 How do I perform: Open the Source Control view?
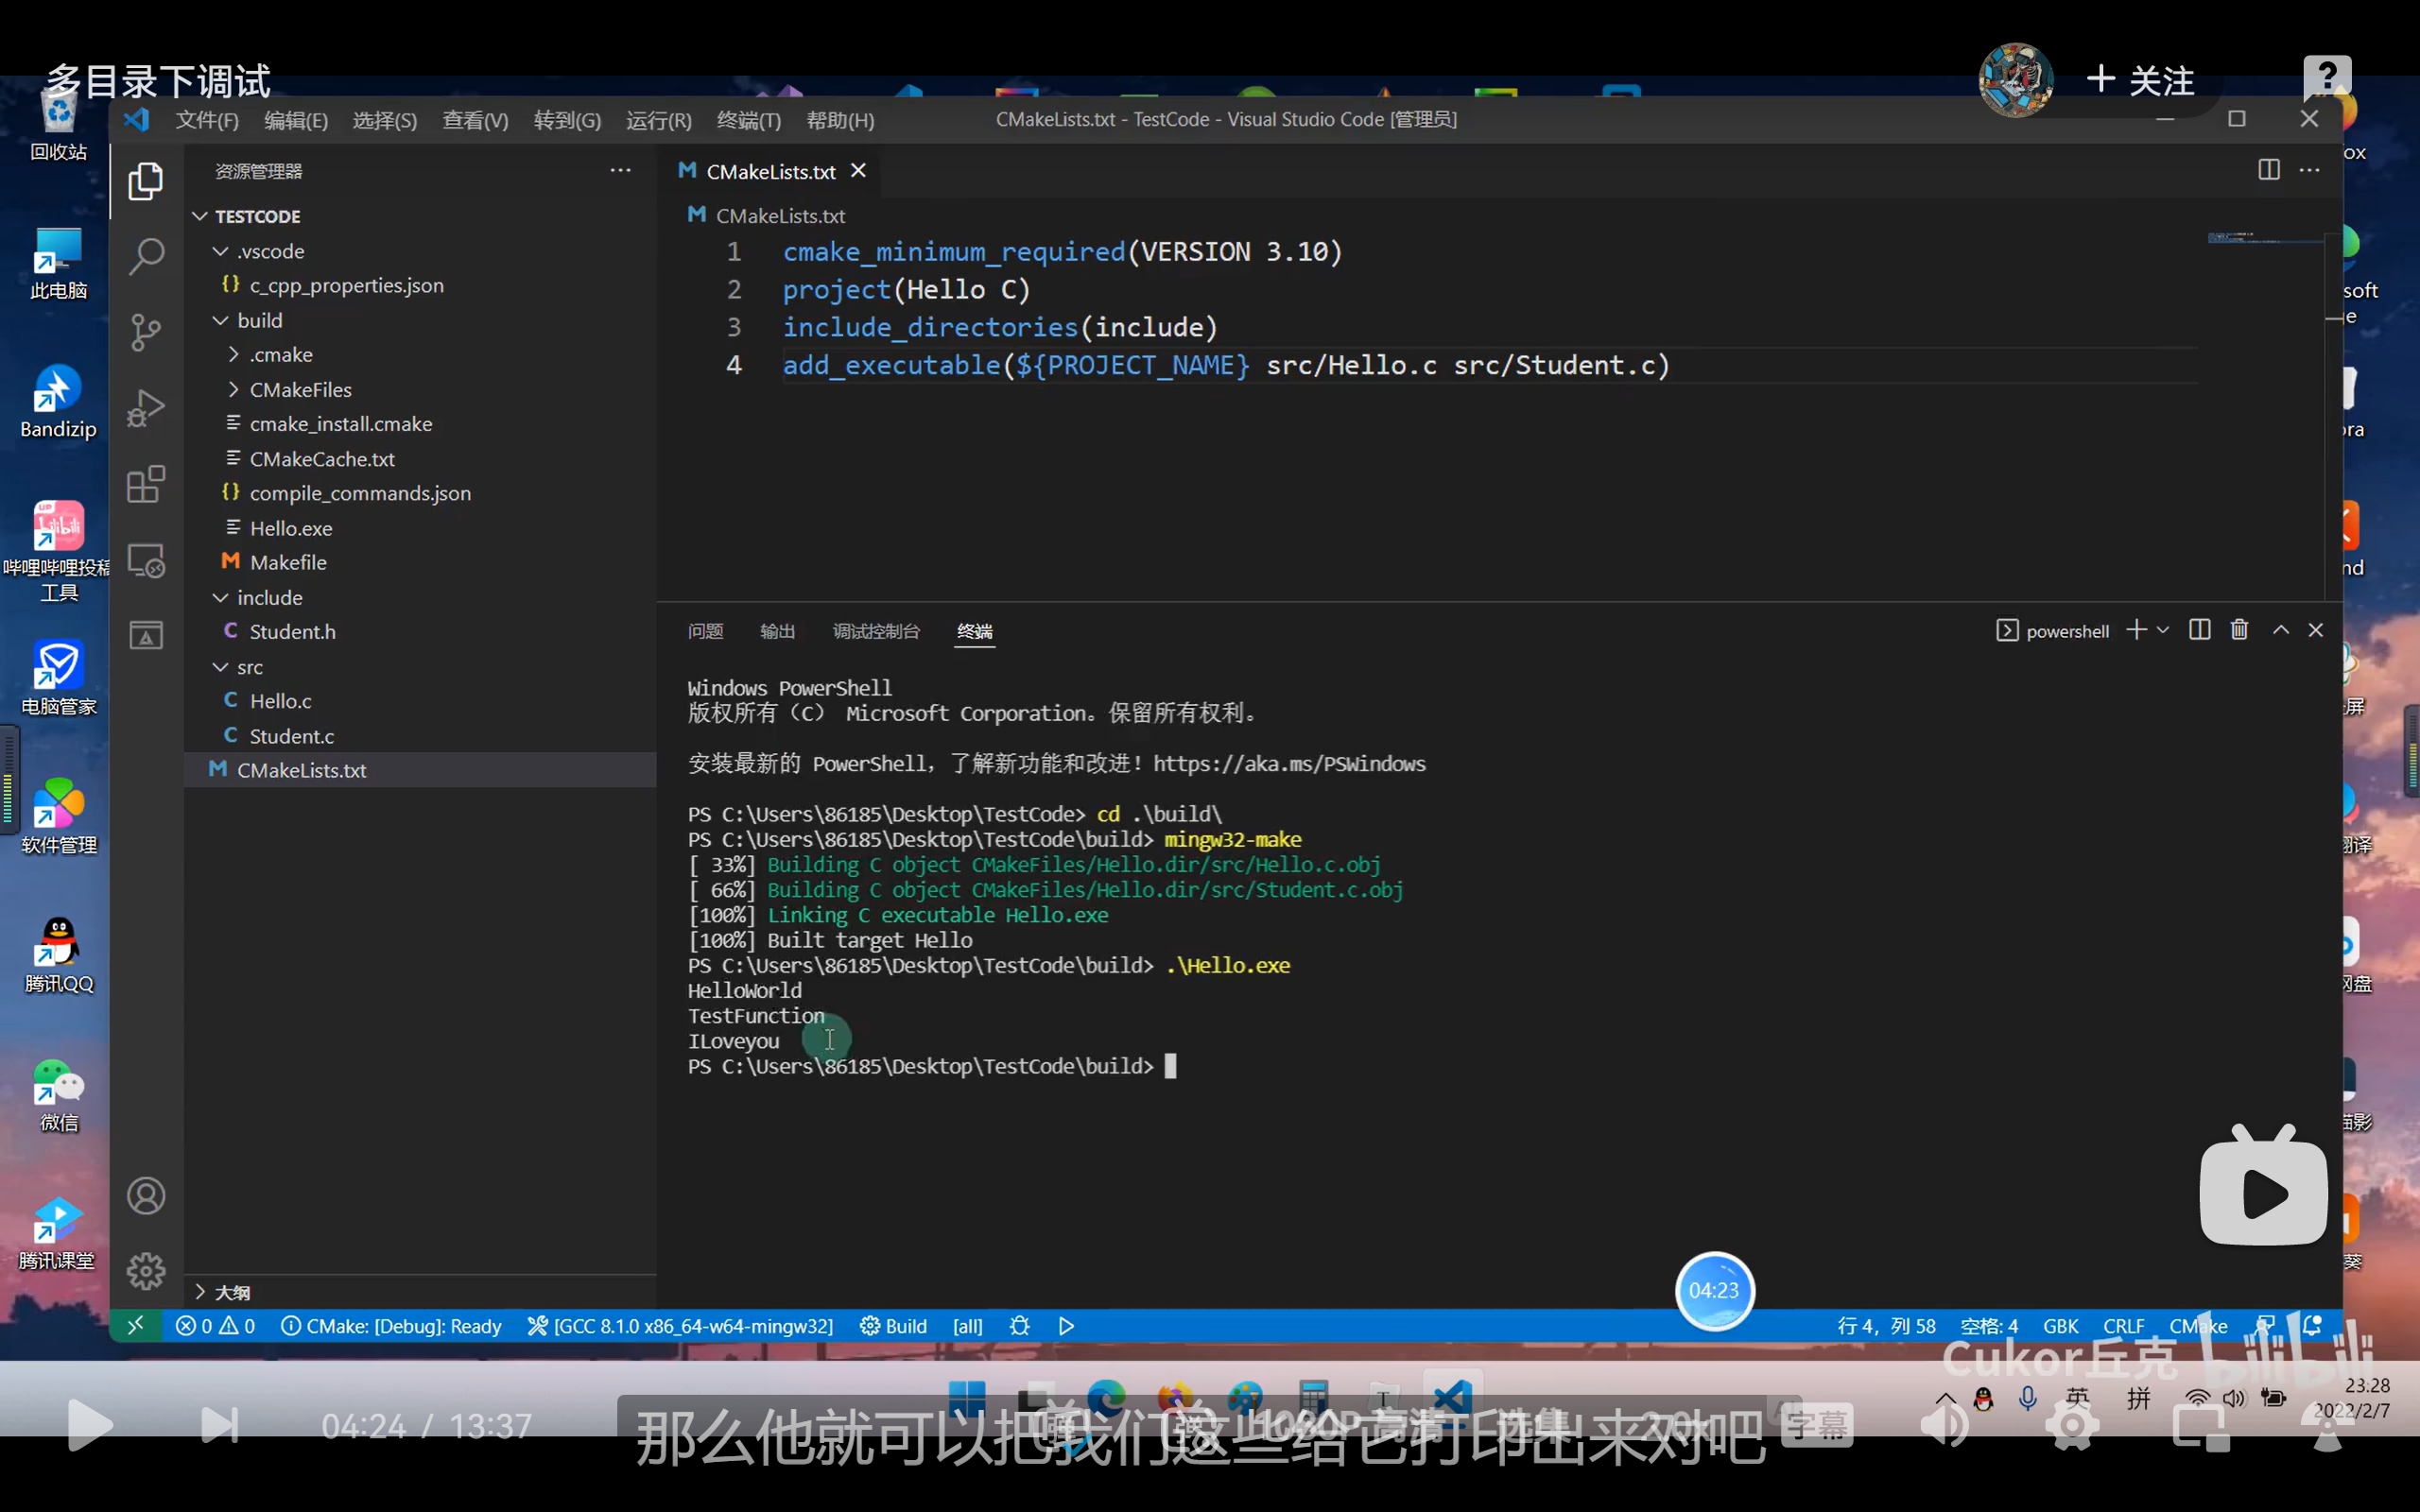[x=146, y=332]
